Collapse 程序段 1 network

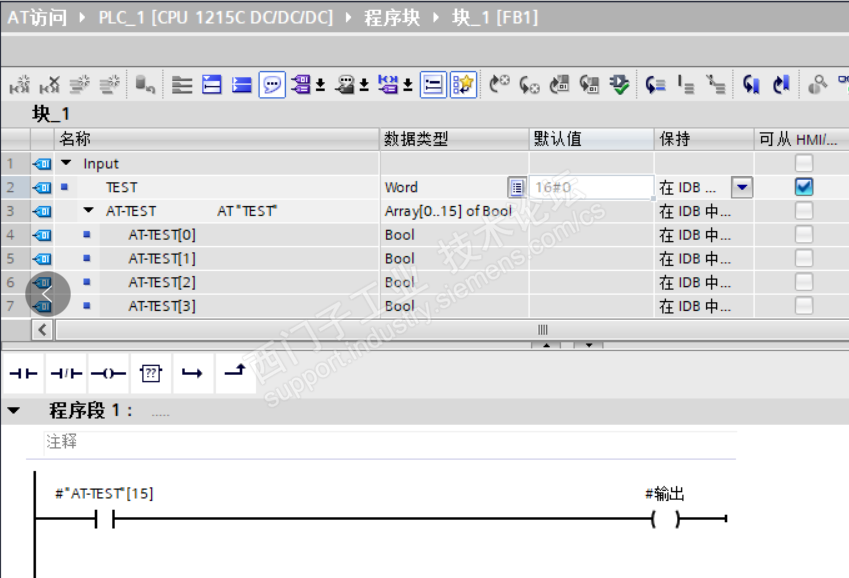[14, 411]
